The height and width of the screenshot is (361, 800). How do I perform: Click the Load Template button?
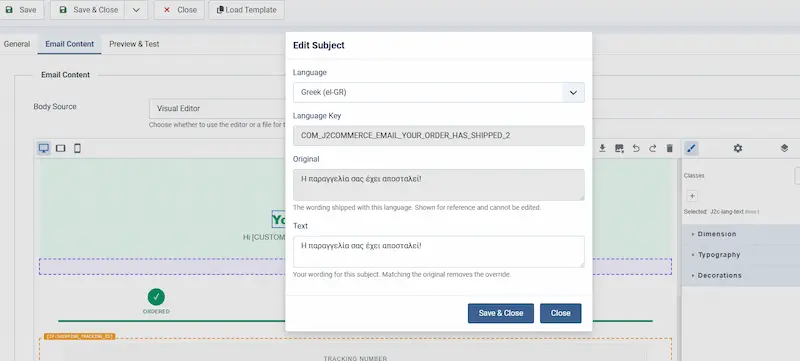(246, 10)
